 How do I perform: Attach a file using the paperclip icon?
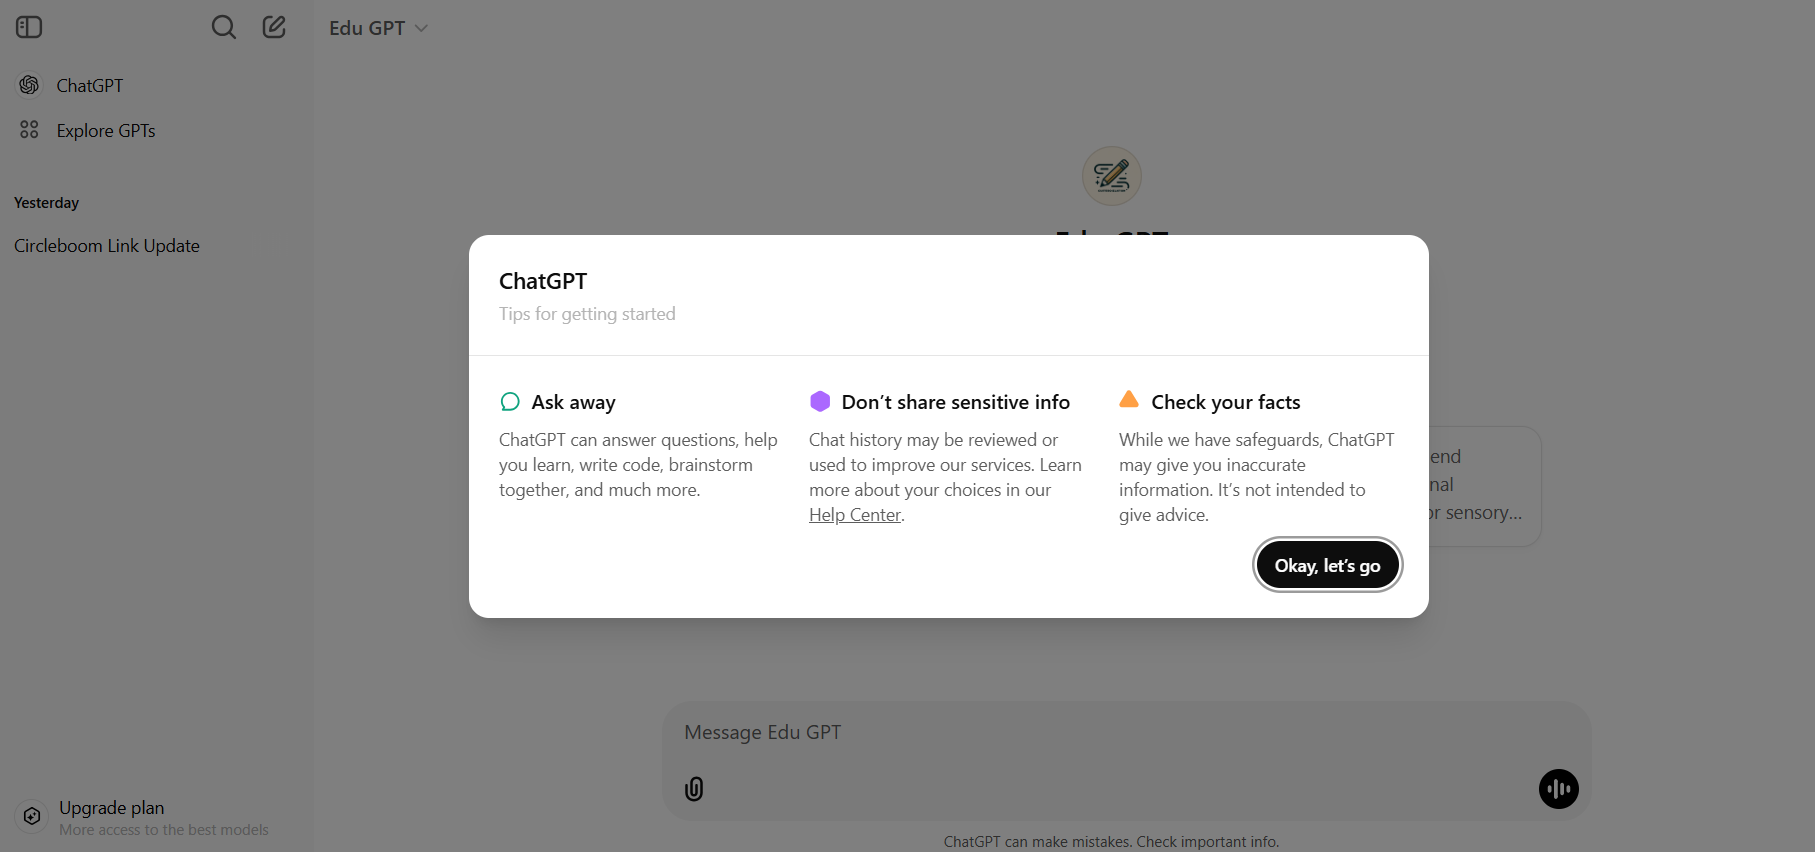tap(695, 789)
